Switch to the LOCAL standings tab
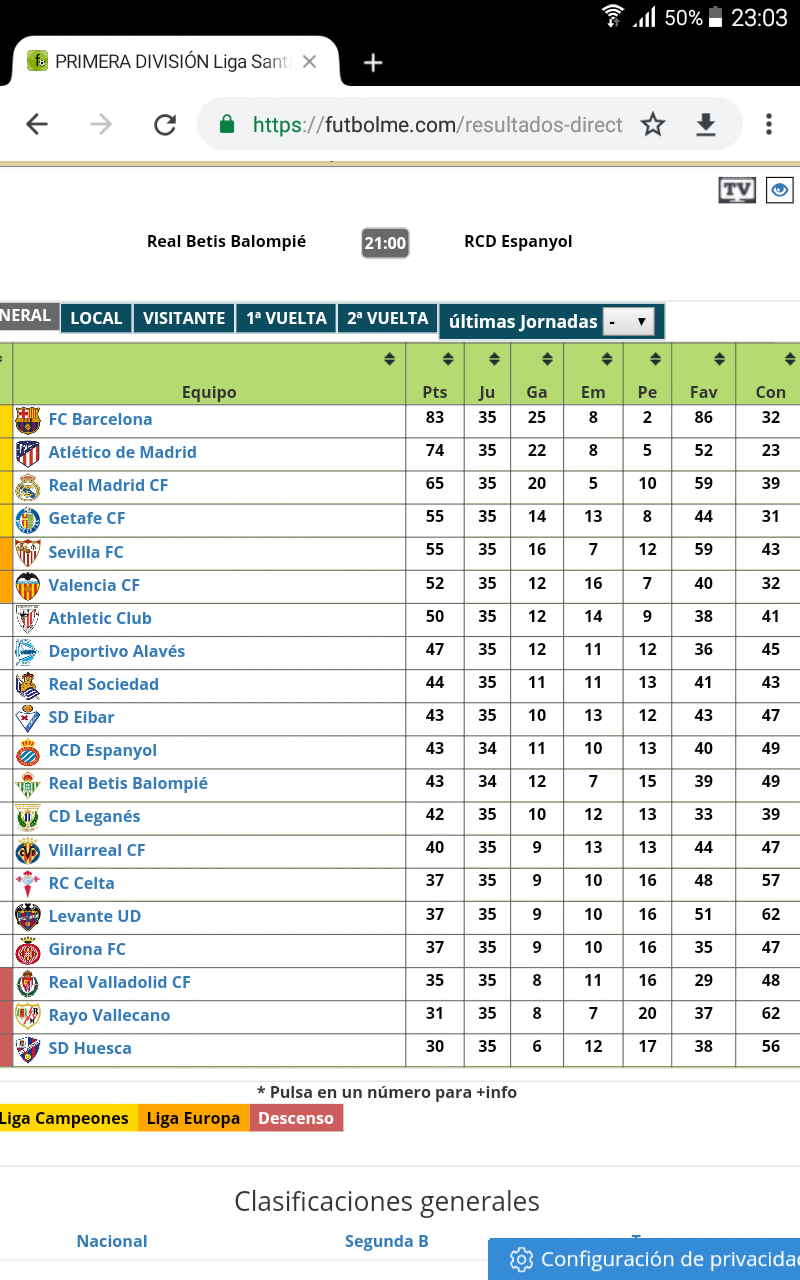Screen dimensions: 800x1280 (x=96, y=318)
